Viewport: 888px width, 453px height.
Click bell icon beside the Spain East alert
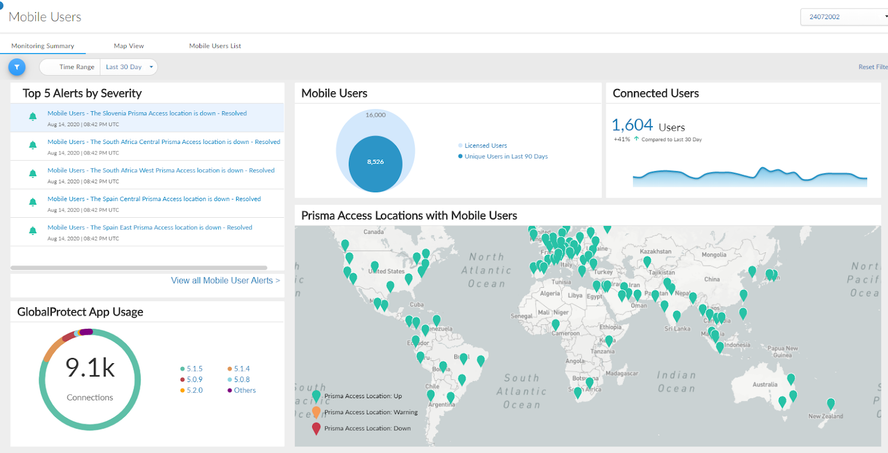pos(33,231)
